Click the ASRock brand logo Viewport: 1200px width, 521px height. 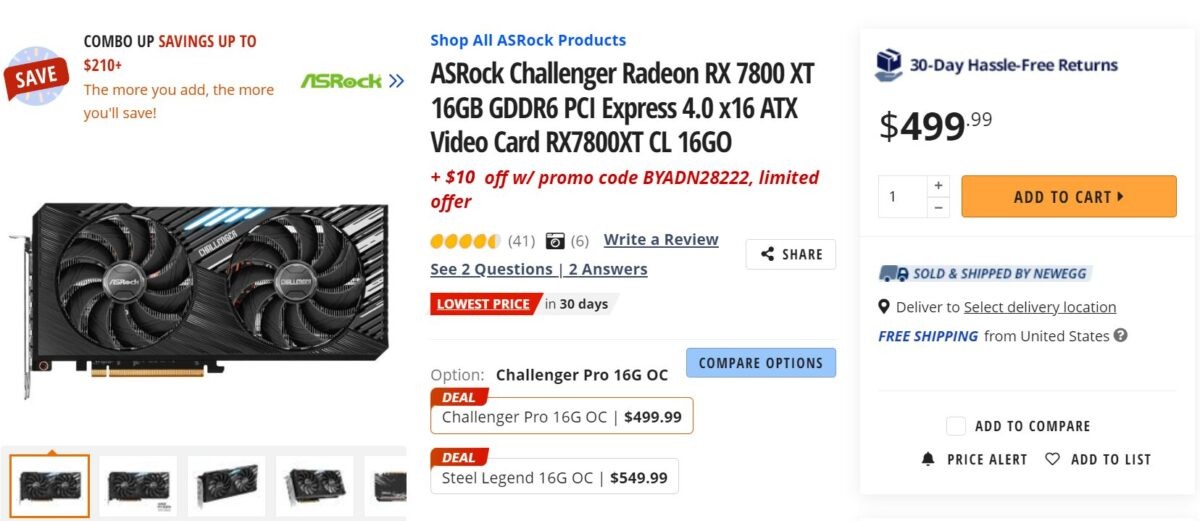click(342, 81)
